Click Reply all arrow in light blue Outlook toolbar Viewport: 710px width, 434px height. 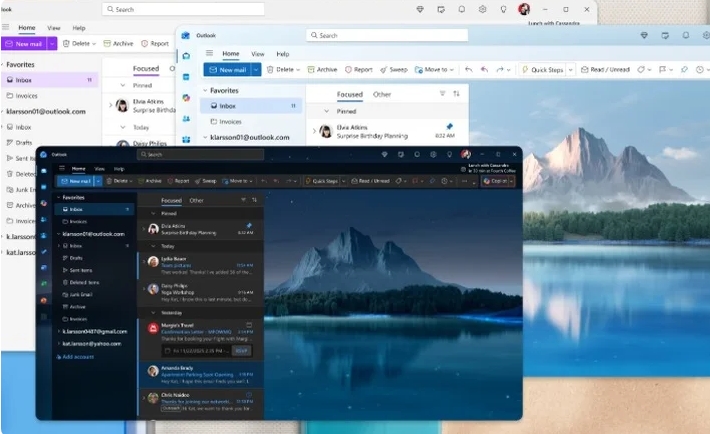pos(484,69)
